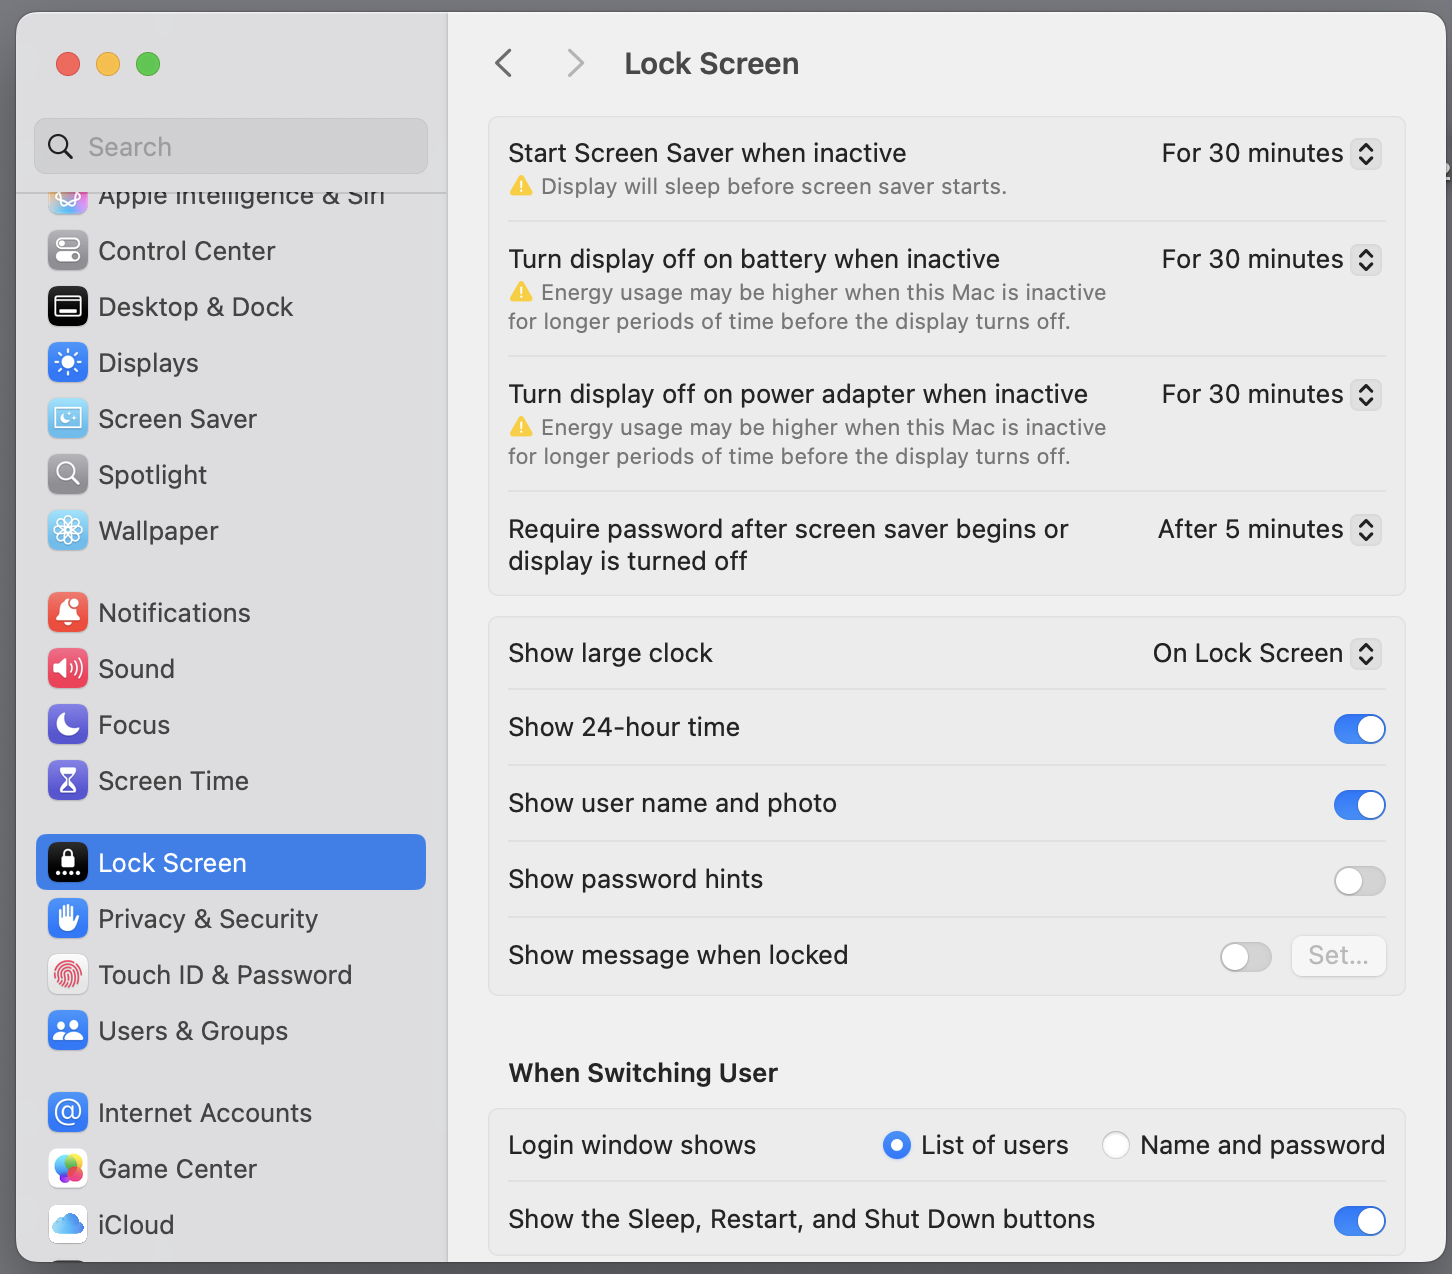Open the Wallpaper flower icon
The width and height of the screenshot is (1452, 1274).
click(68, 531)
